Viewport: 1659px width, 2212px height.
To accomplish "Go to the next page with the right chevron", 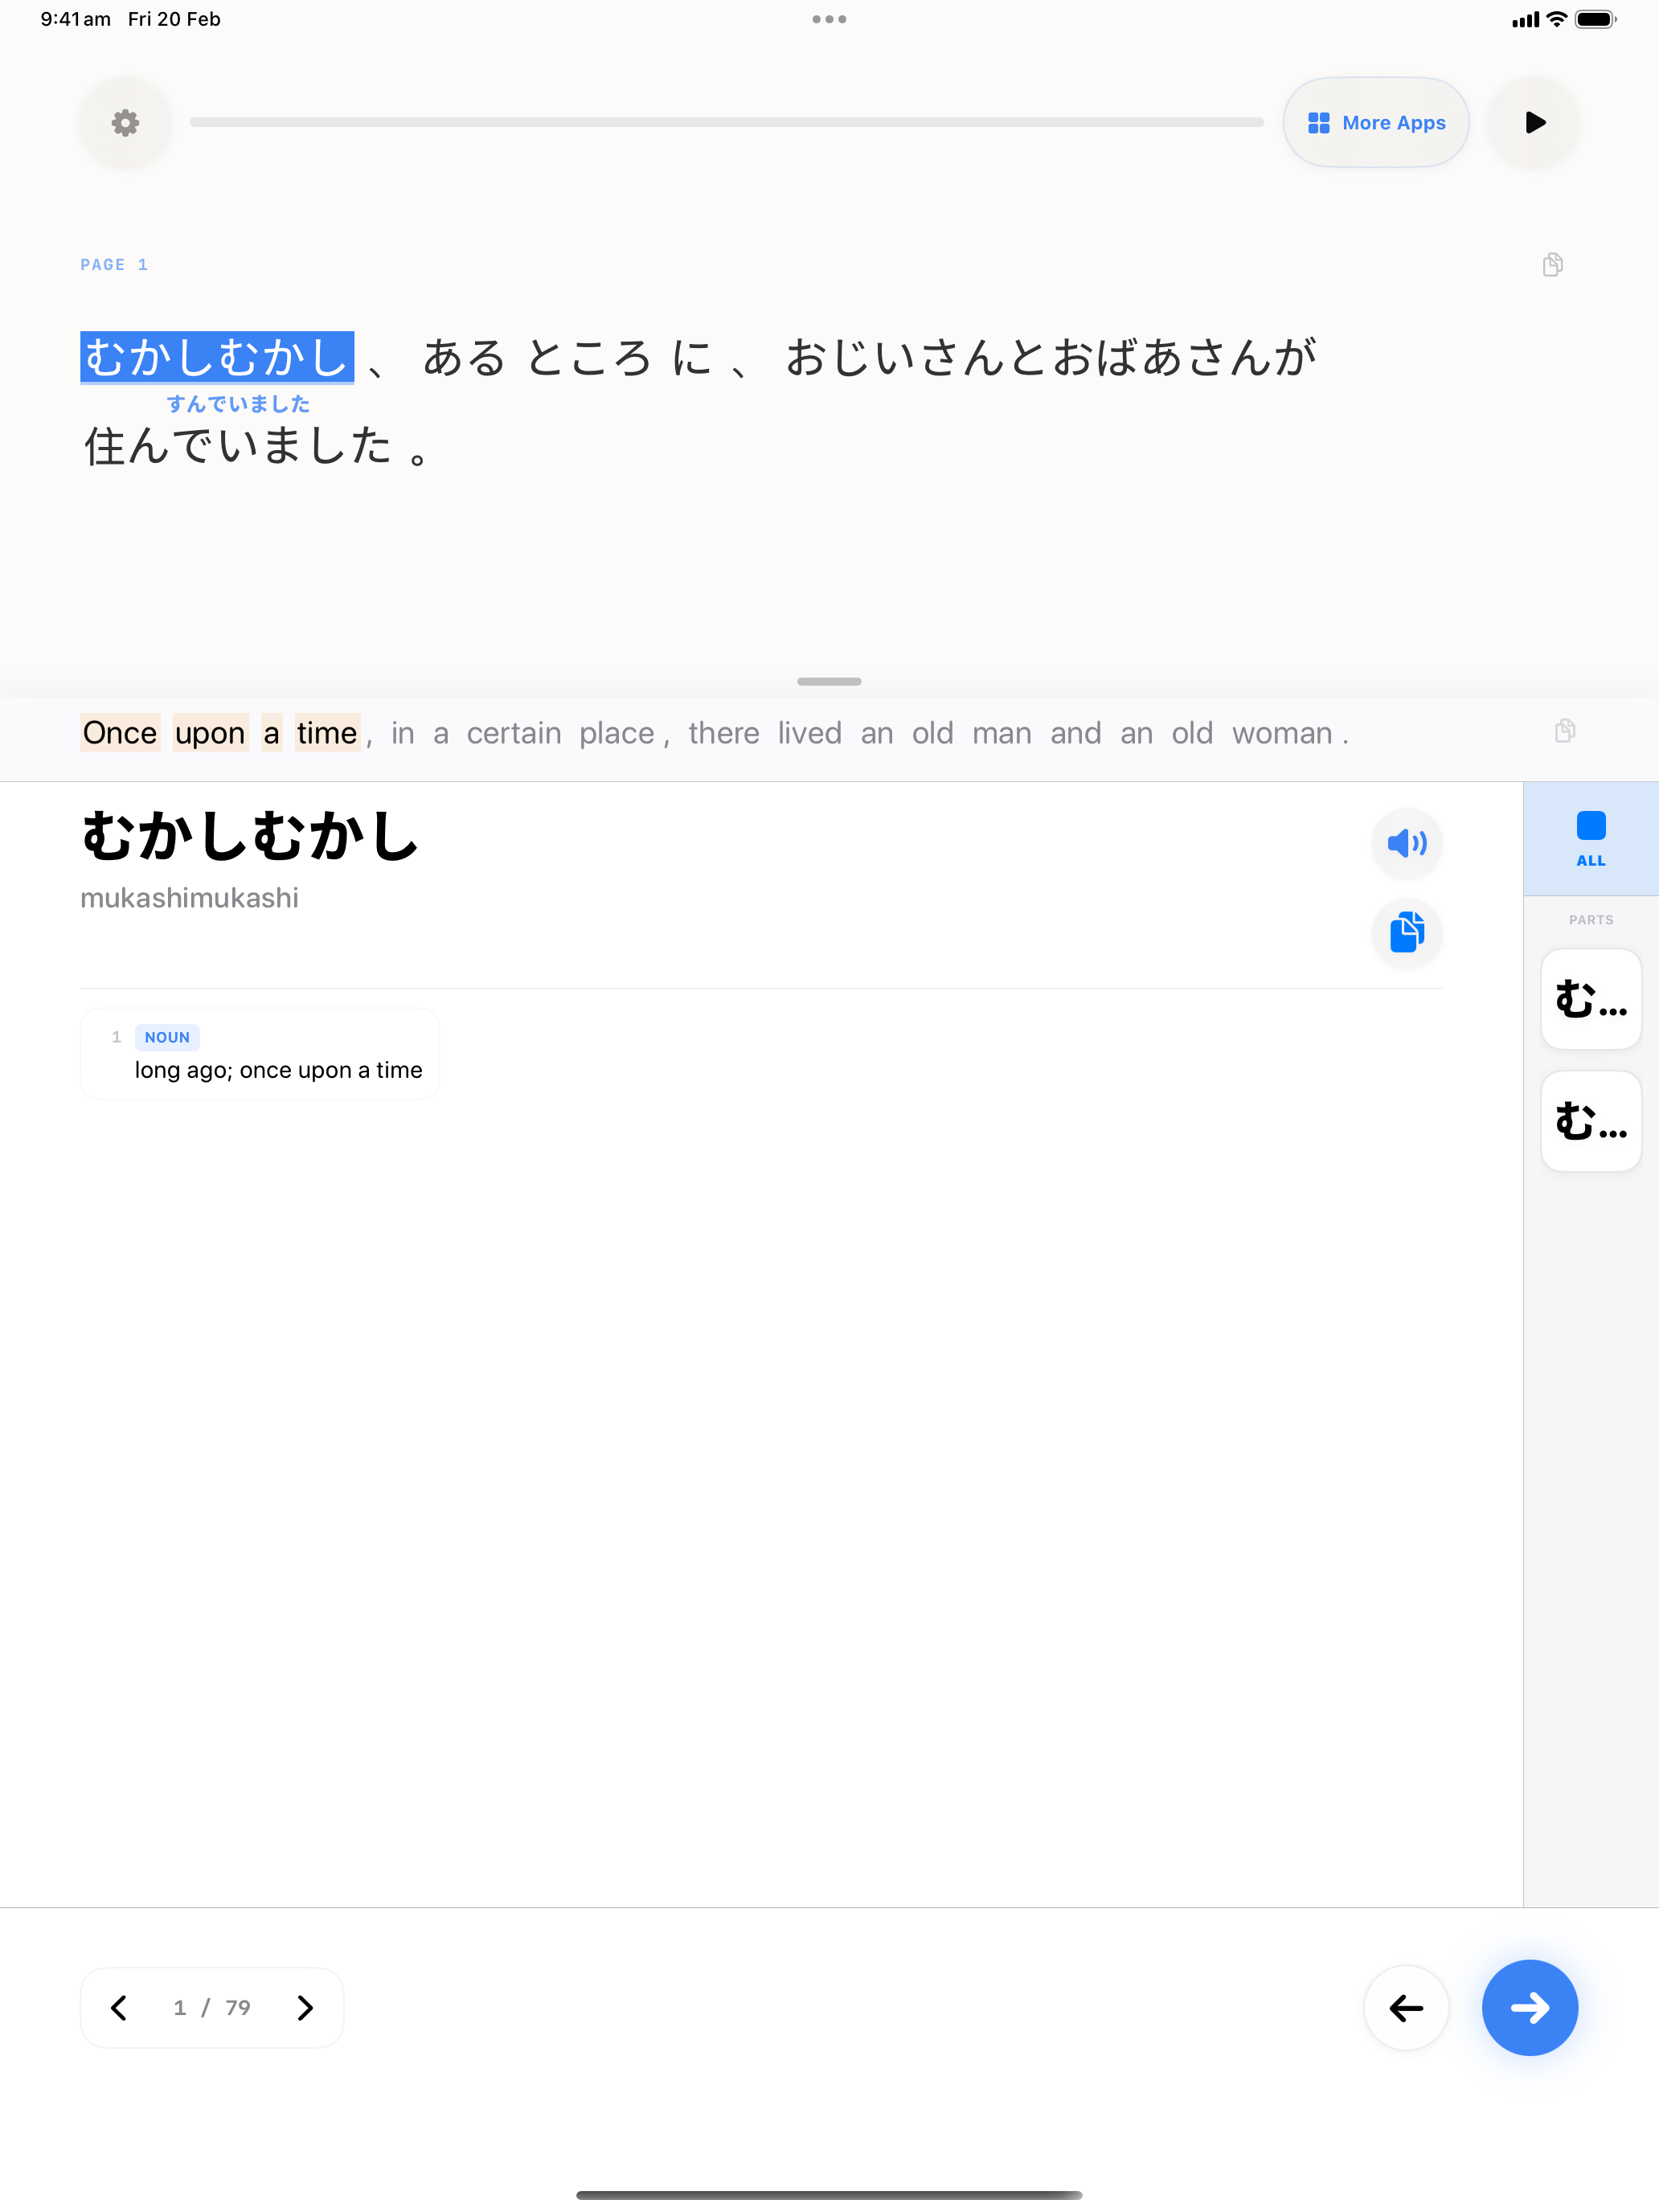I will coord(305,2008).
